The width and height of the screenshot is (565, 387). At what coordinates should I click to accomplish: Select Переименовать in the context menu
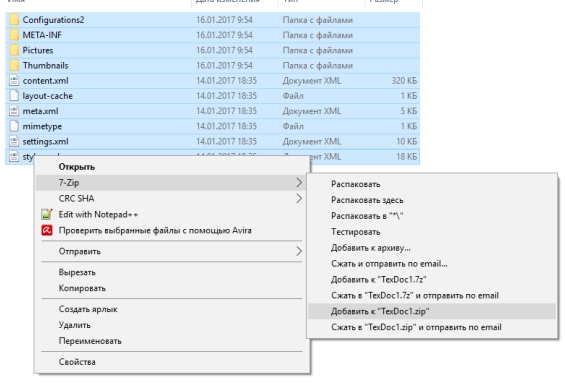[172, 341]
